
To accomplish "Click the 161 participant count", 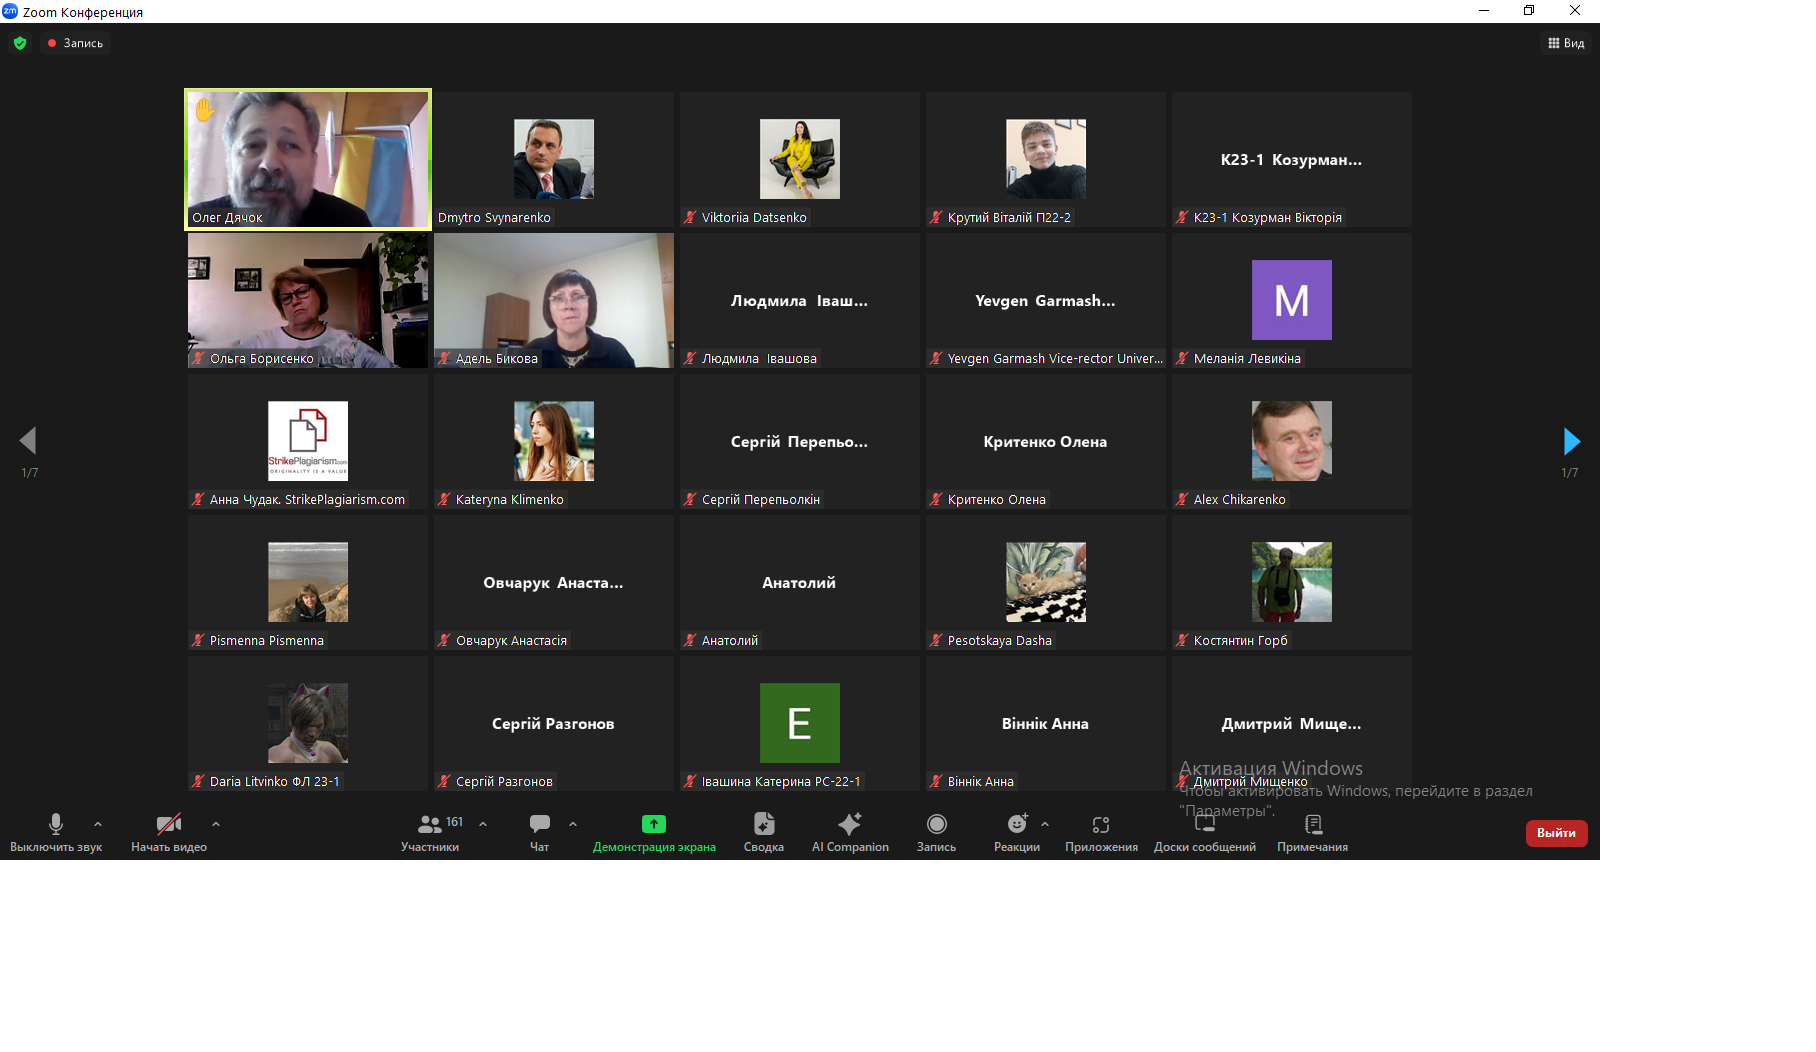I will coord(454,822).
